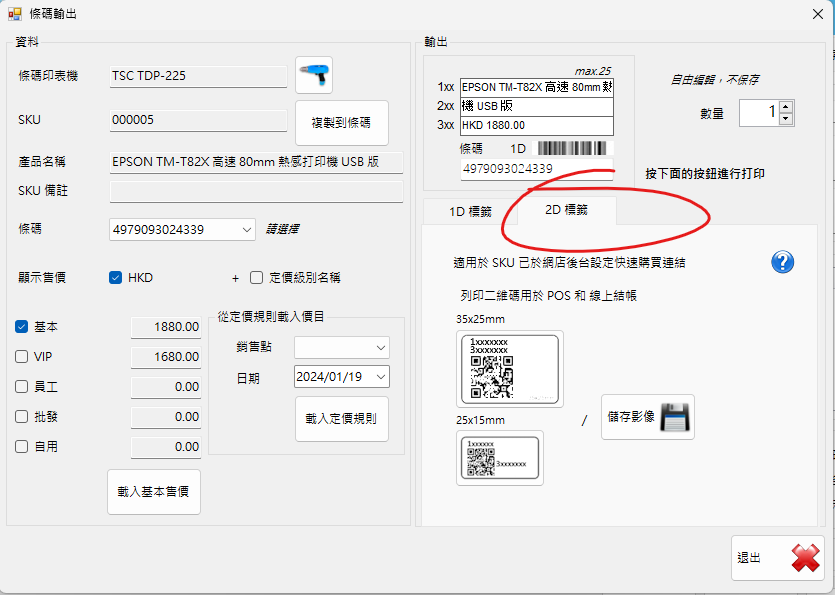Edit output line 2xx text field

(537, 106)
